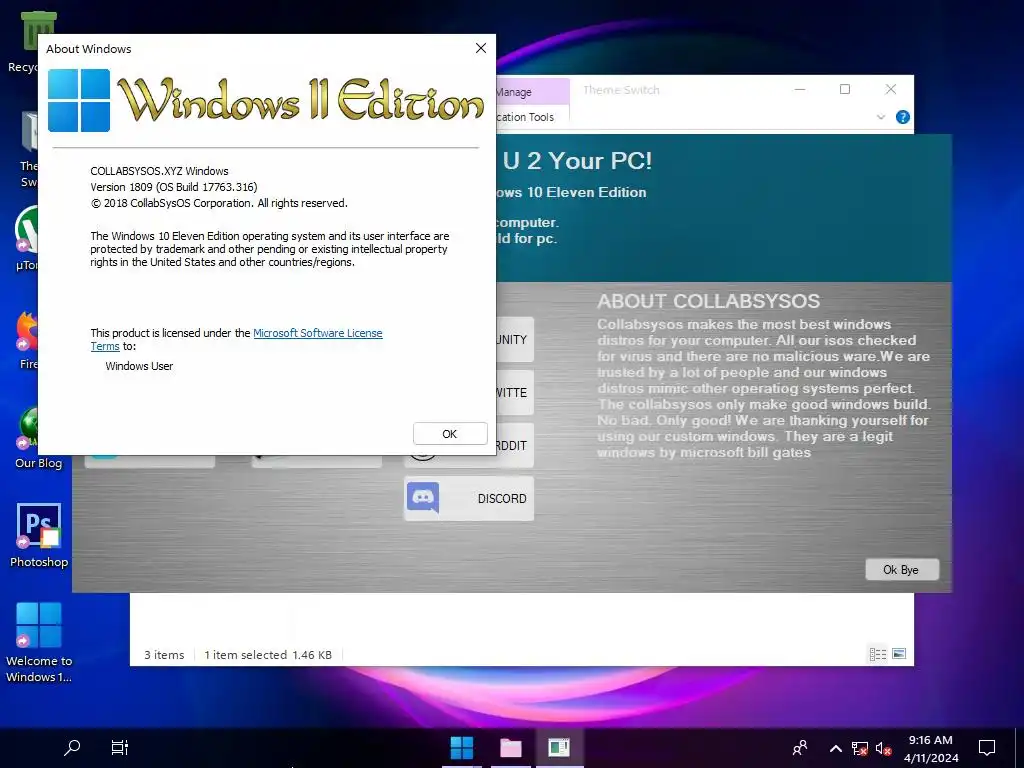Image resolution: width=1024 pixels, height=768 pixels.
Task: Maximize the Theme Switch Explorer window
Action: coord(845,89)
